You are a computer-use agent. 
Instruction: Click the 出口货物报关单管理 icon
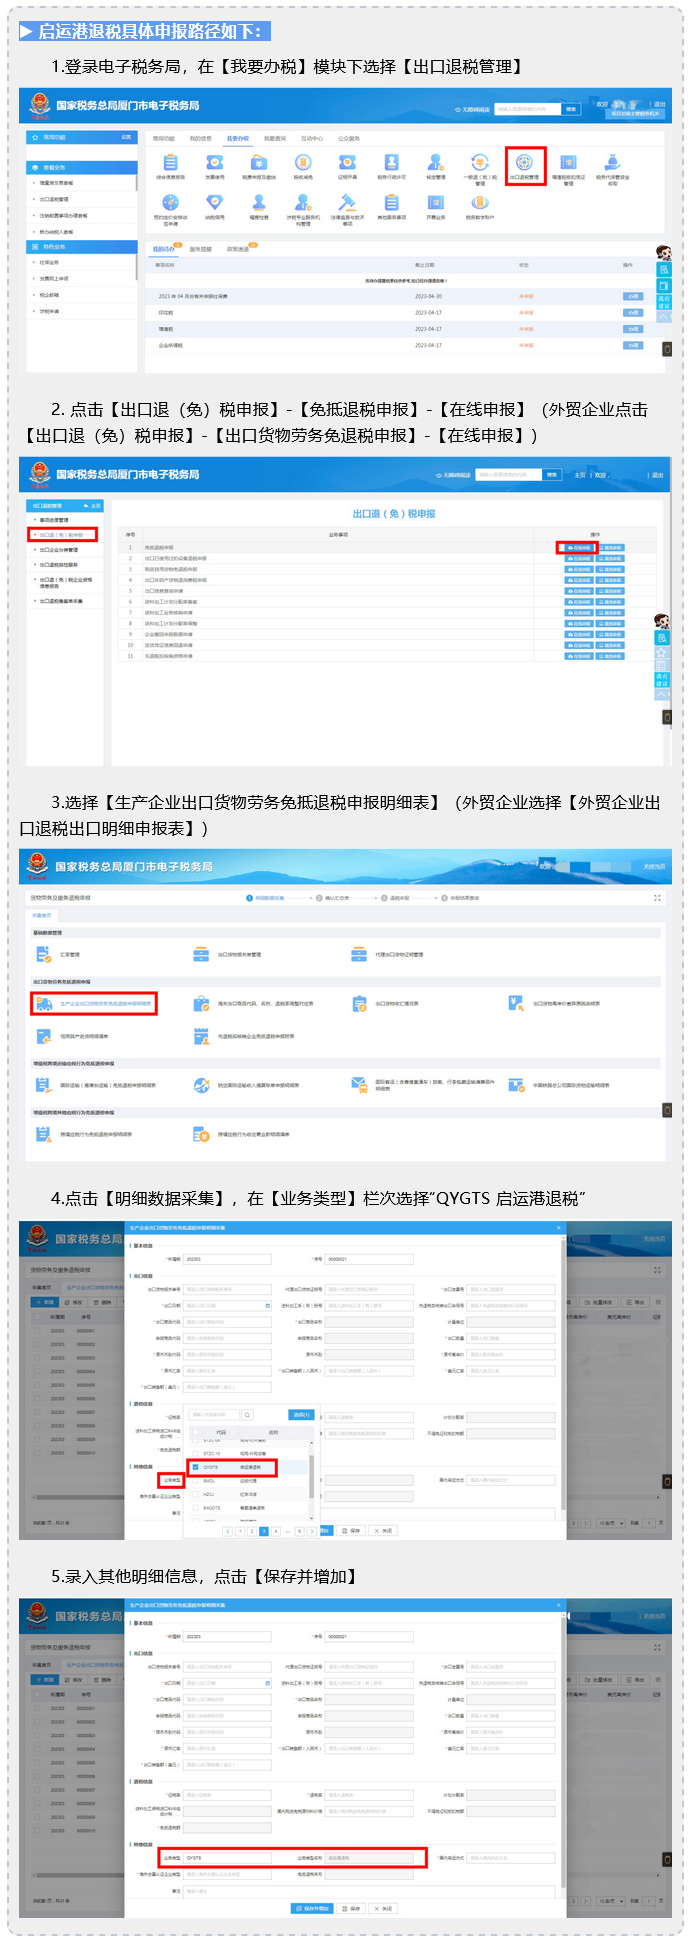[202, 954]
